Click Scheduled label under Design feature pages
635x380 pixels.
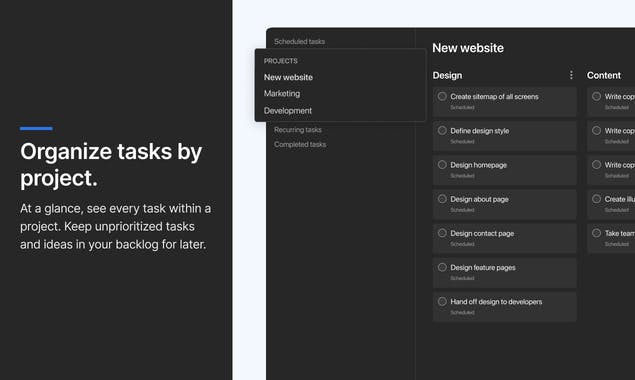462,278
